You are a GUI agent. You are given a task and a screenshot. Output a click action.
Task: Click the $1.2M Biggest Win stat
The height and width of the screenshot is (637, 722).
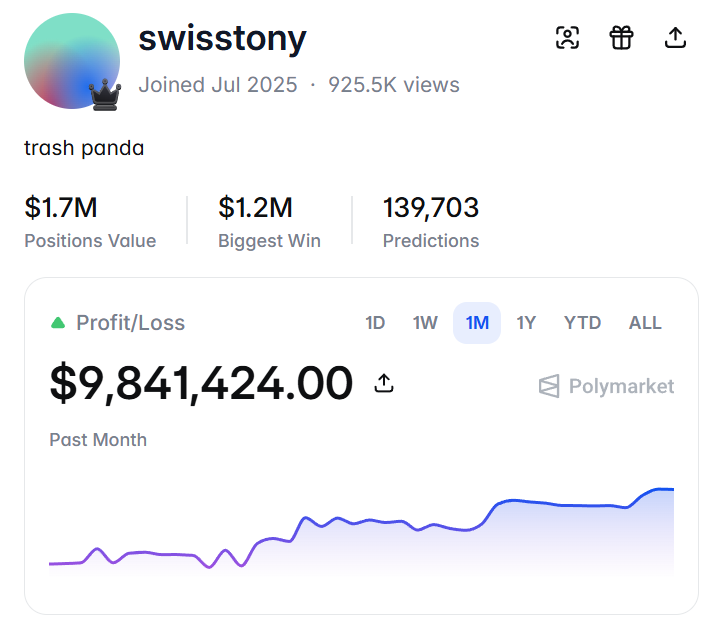click(x=269, y=221)
